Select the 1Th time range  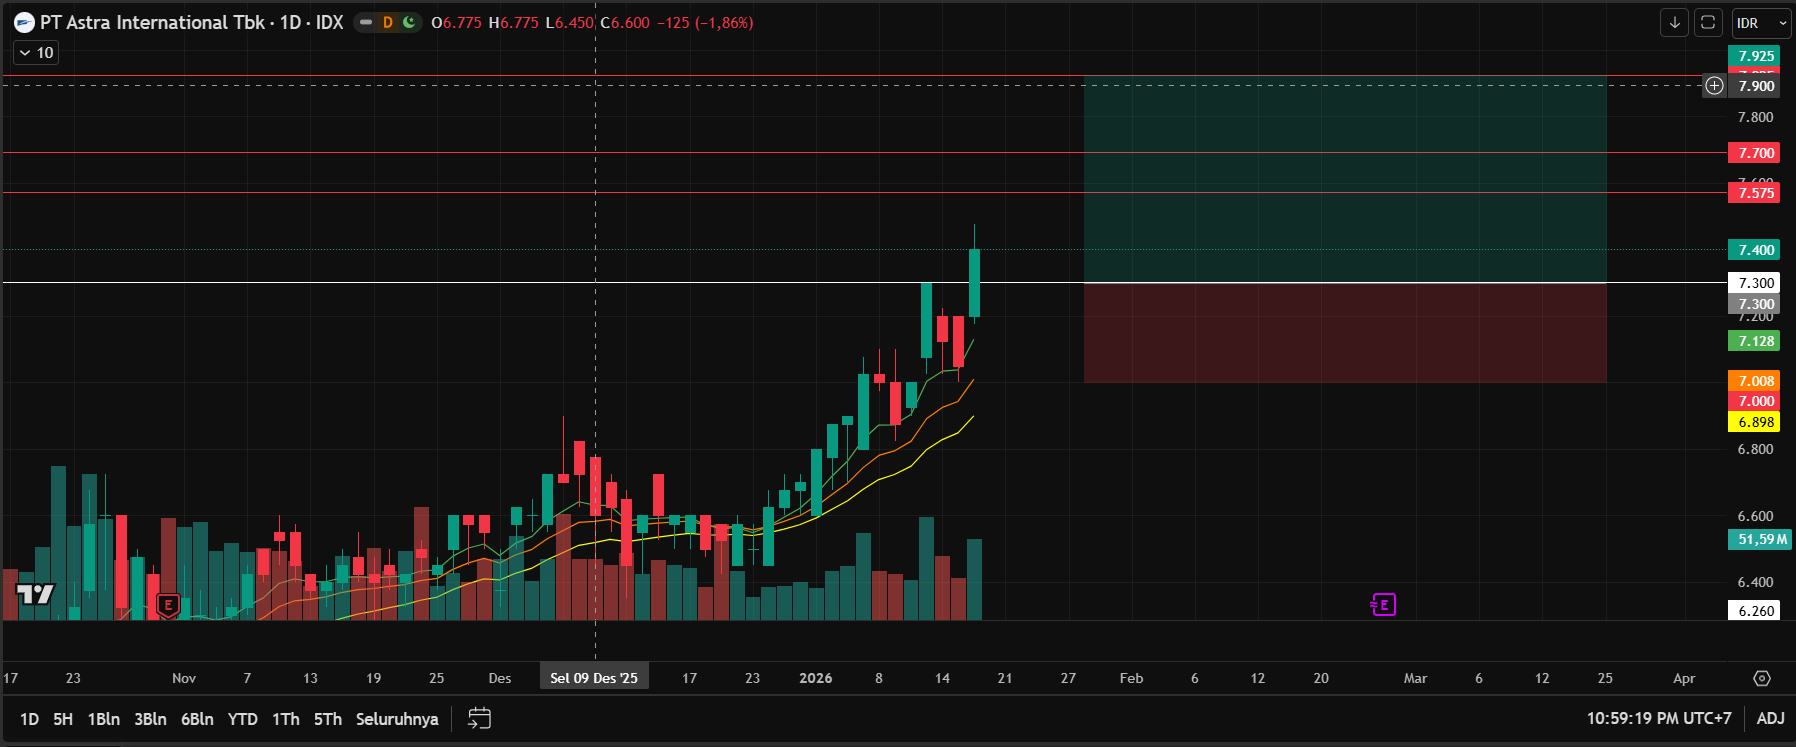[x=286, y=719]
